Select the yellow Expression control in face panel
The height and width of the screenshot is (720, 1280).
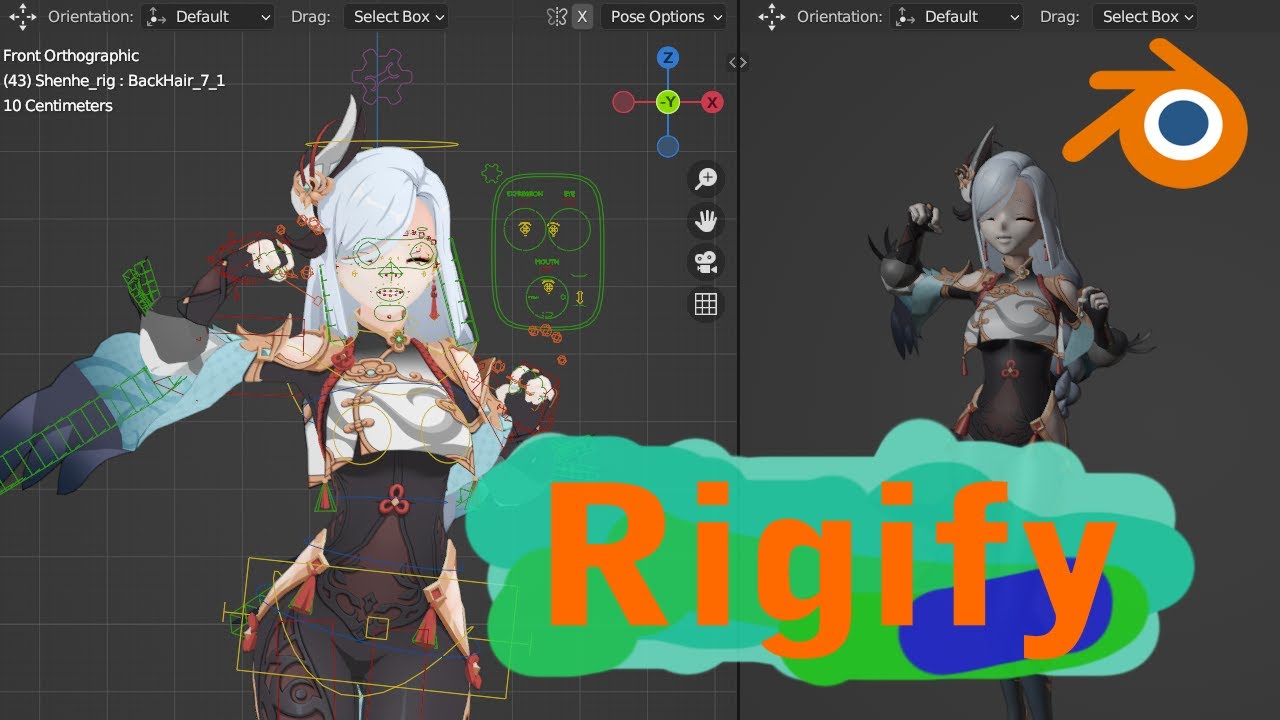525,229
